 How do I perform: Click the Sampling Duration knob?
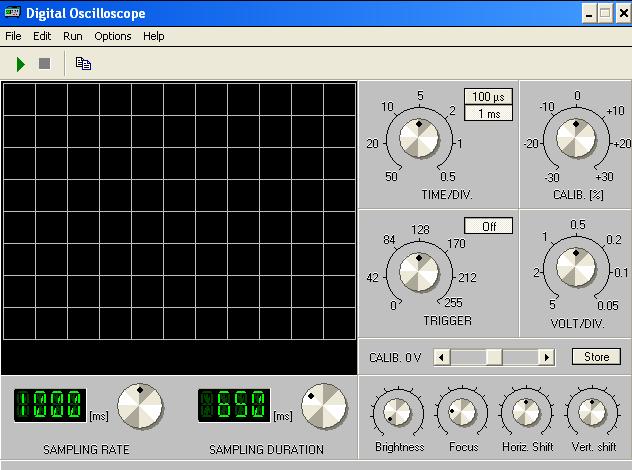coord(323,405)
